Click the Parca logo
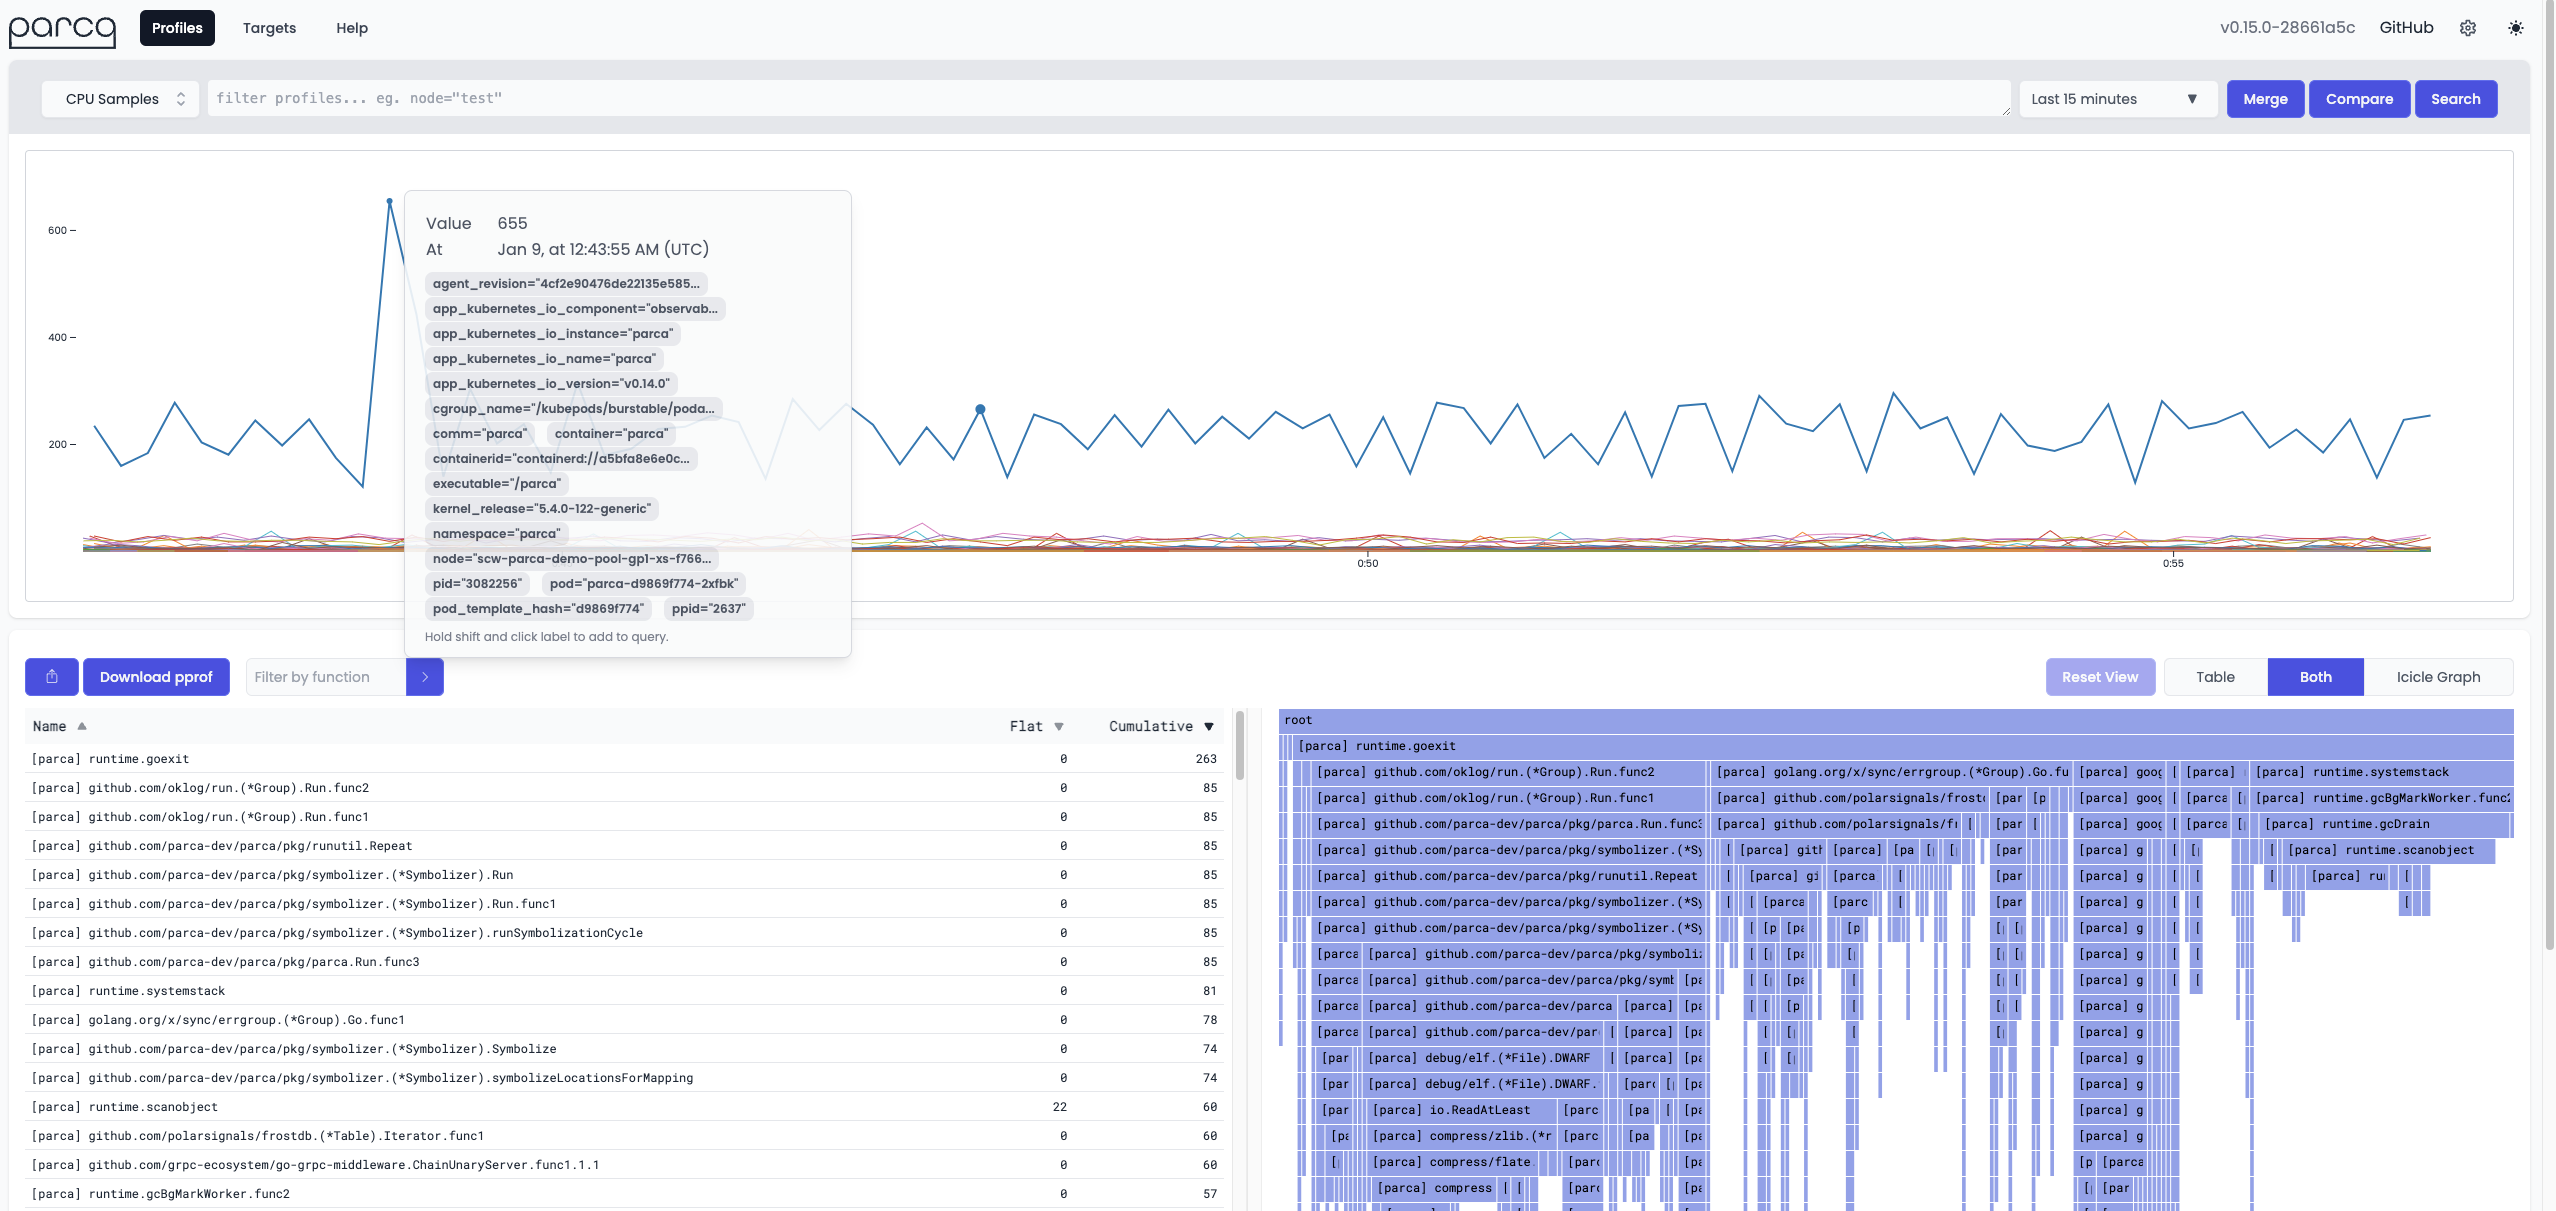2556x1211 pixels. tap(62, 30)
